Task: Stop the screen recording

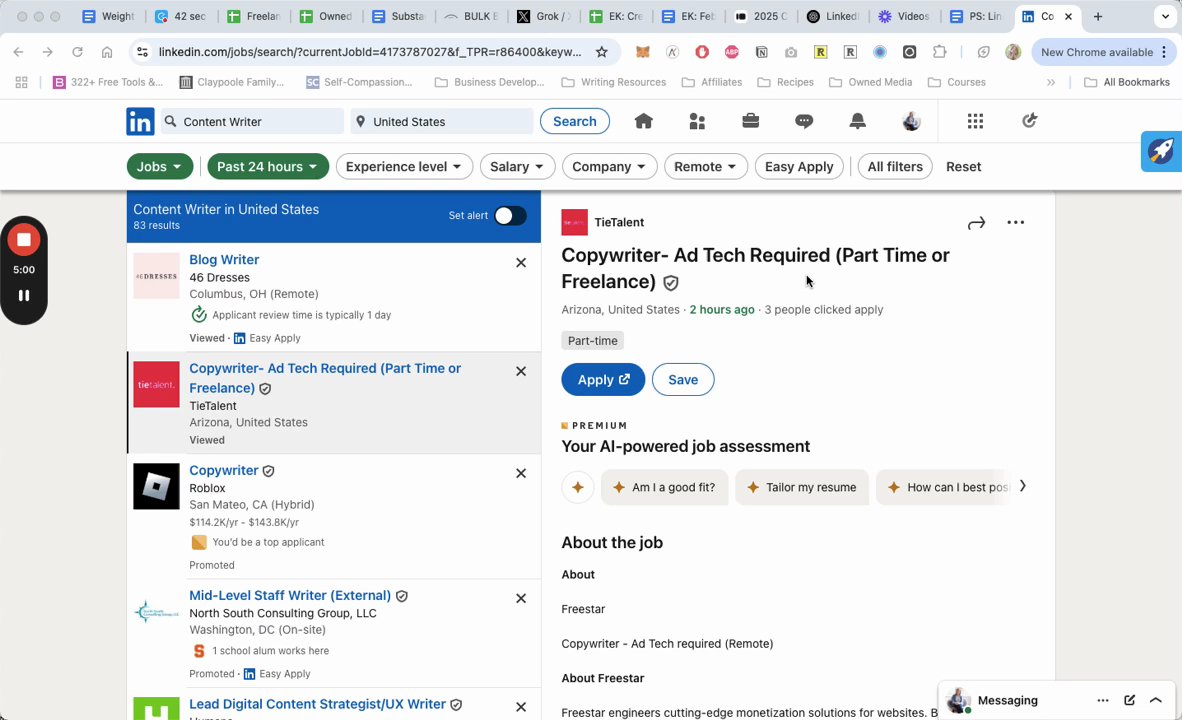Action: point(24,240)
